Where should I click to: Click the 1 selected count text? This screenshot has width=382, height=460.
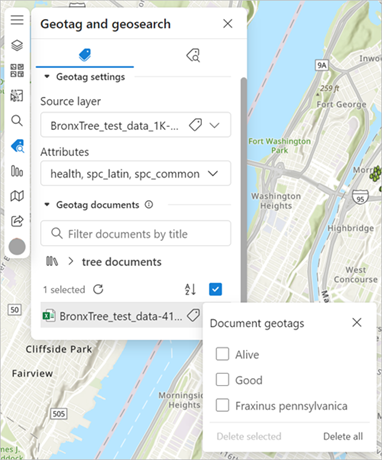click(x=64, y=290)
